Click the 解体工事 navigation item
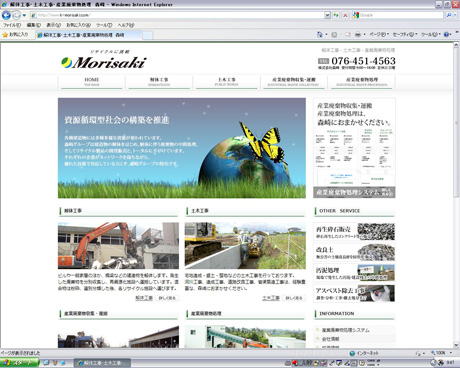Viewport: 460px width, 368px height. point(159,82)
